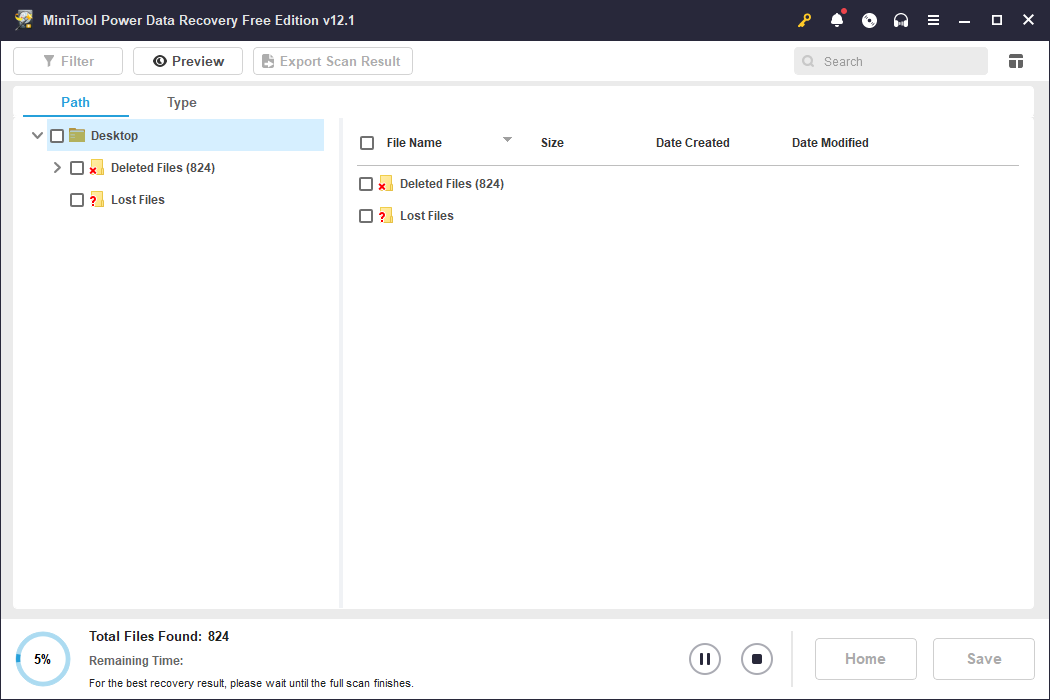Image resolution: width=1050 pixels, height=700 pixels.
Task: Sort by File Name column header
Action: point(414,143)
